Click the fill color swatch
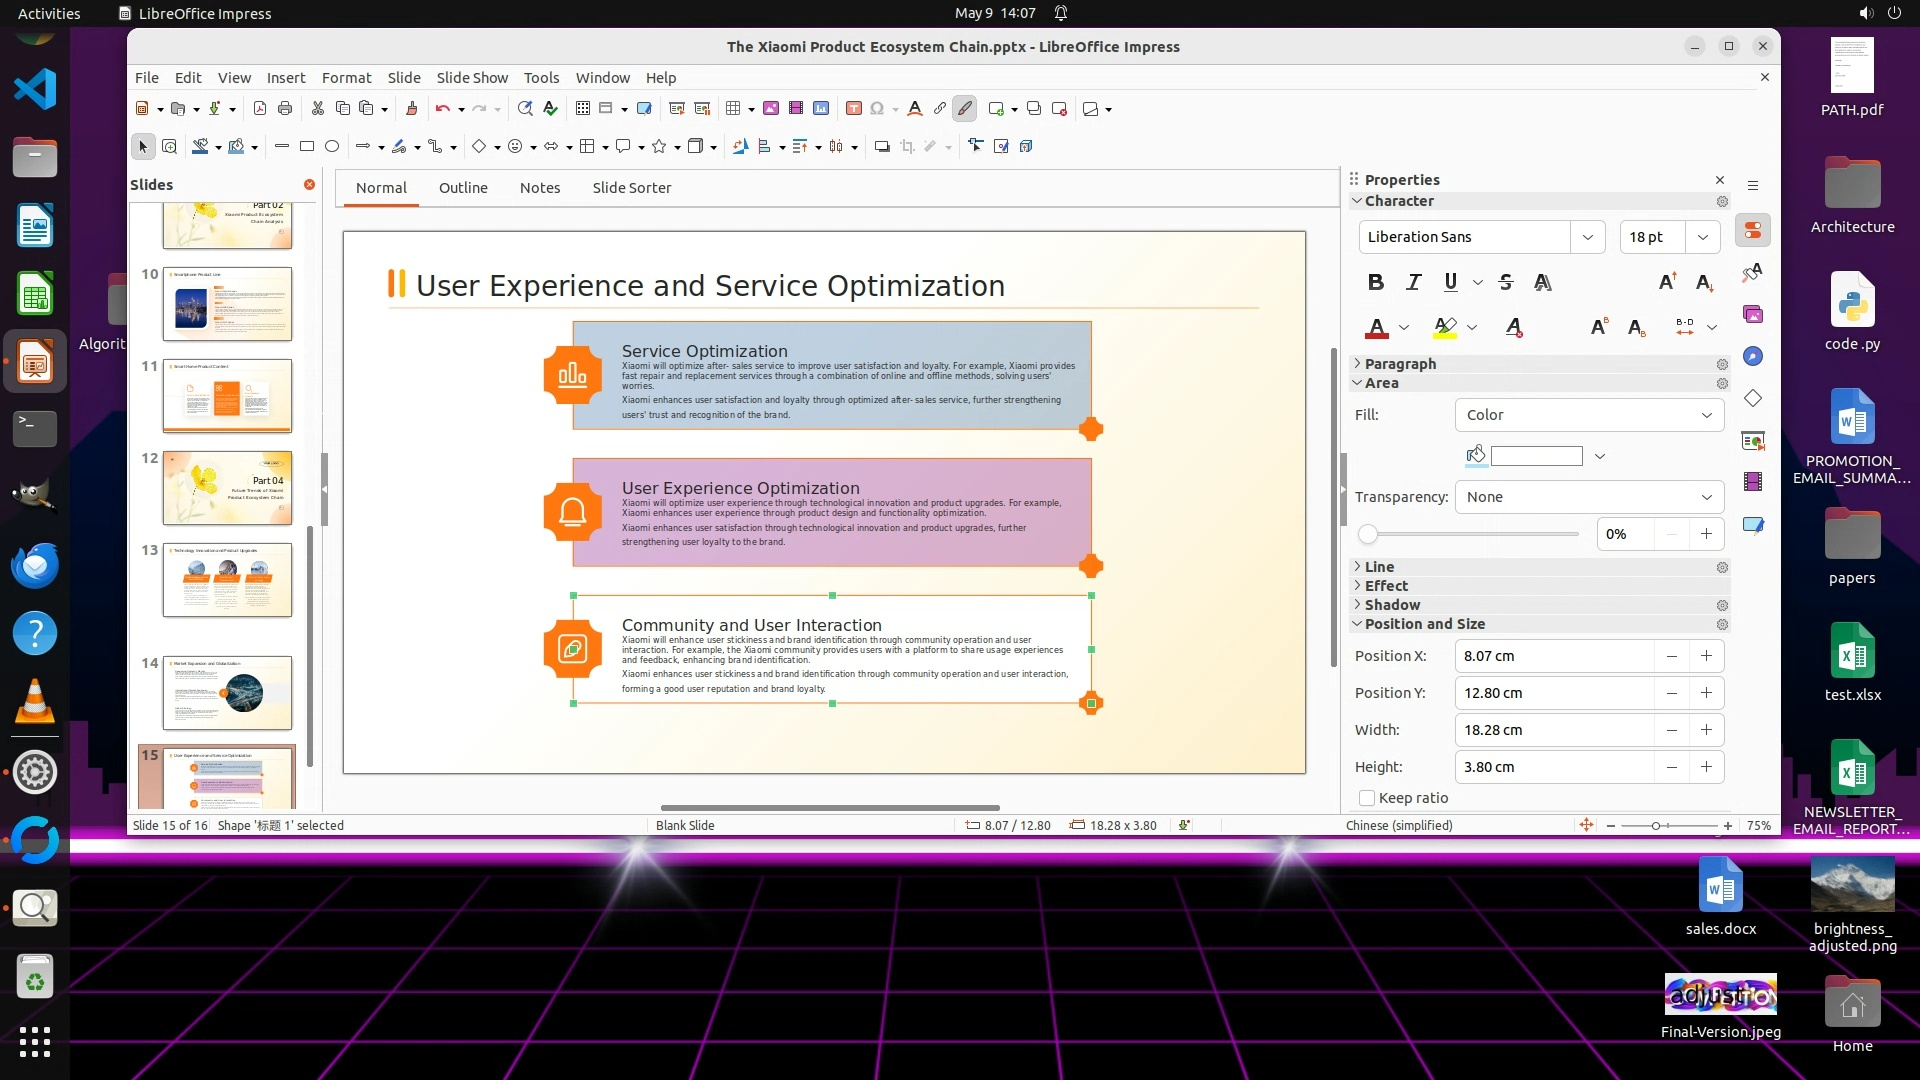This screenshot has height=1080, width=1920. (x=1536, y=456)
